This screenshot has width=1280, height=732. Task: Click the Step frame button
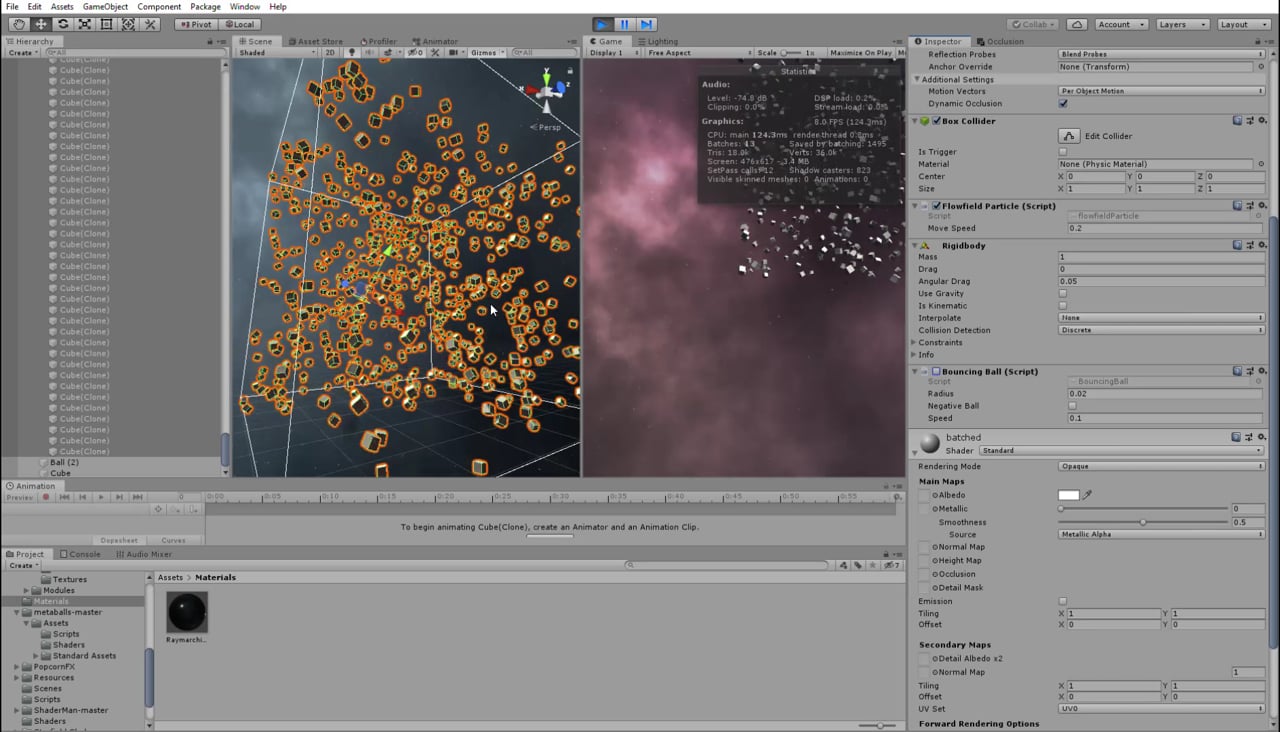[x=646, y=24]
